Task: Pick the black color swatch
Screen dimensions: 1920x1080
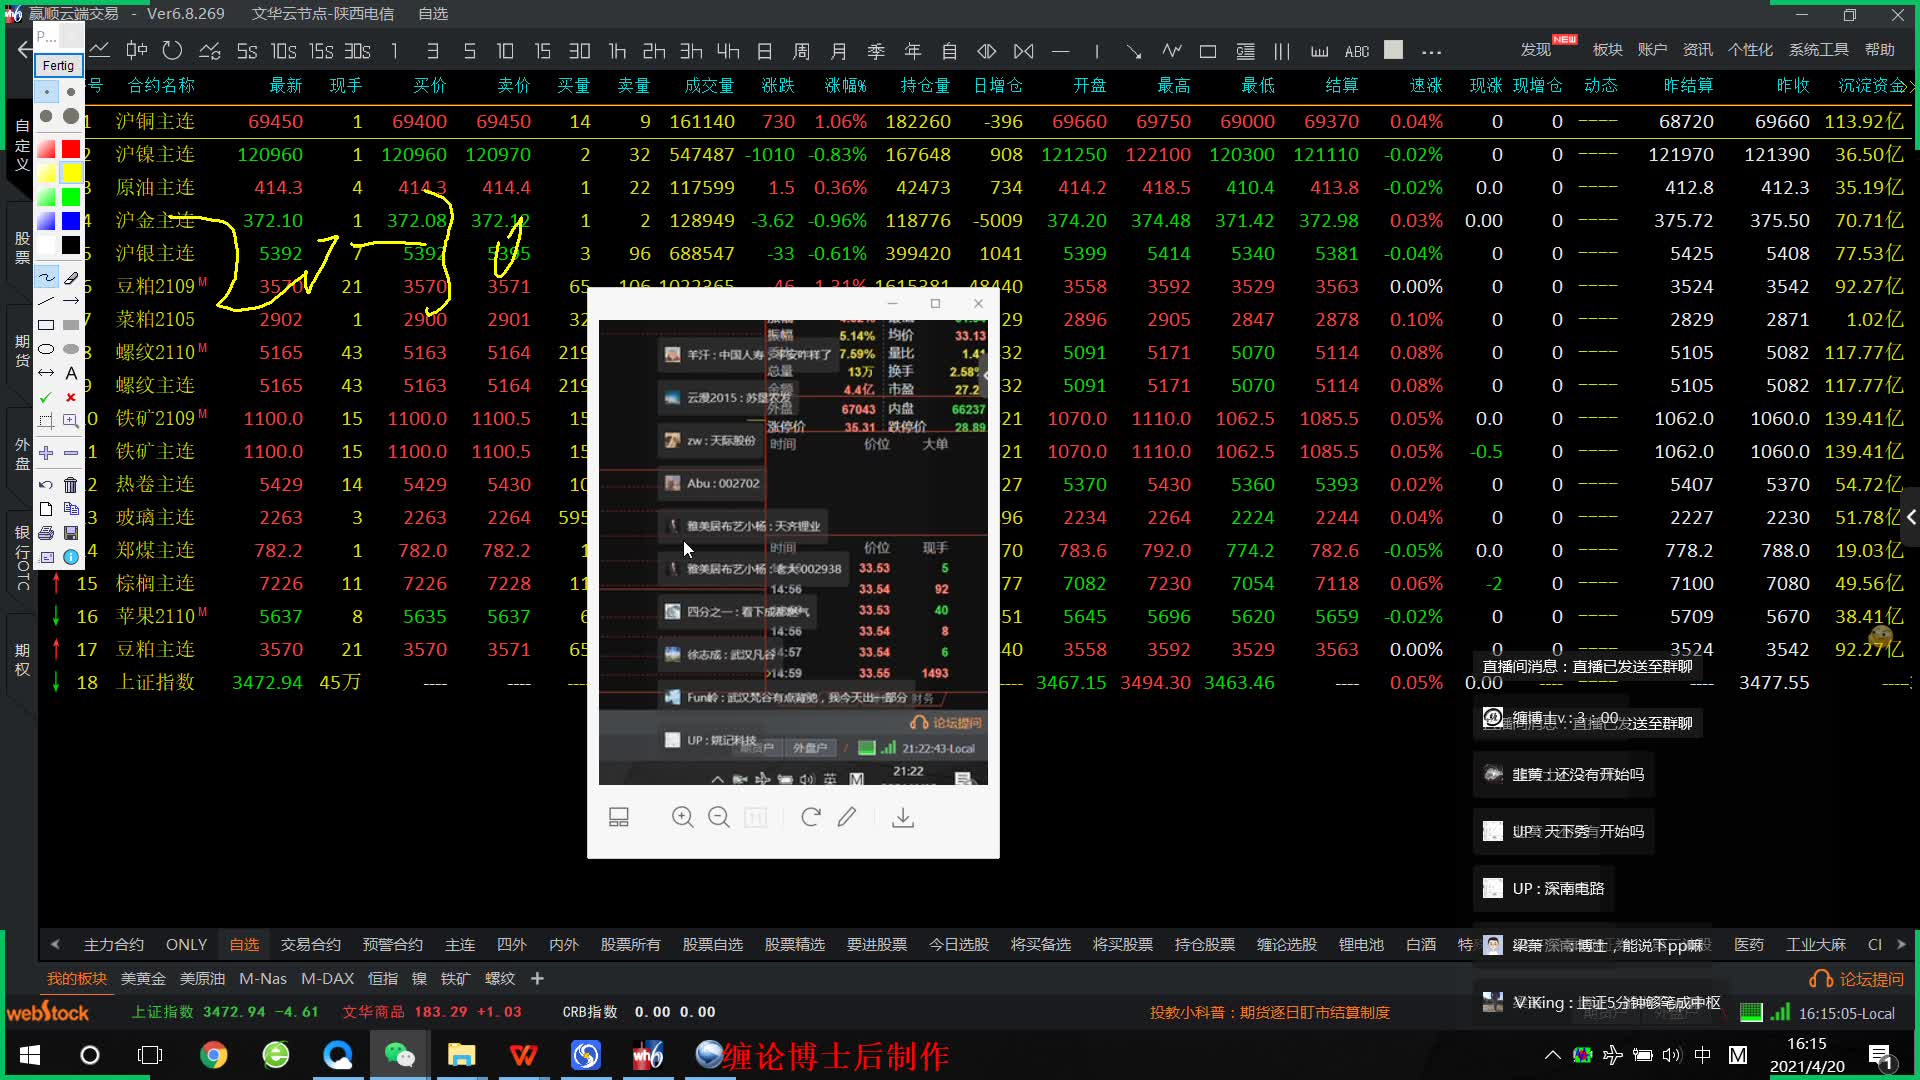Action: pyautogui.click(x=71, y=245)
